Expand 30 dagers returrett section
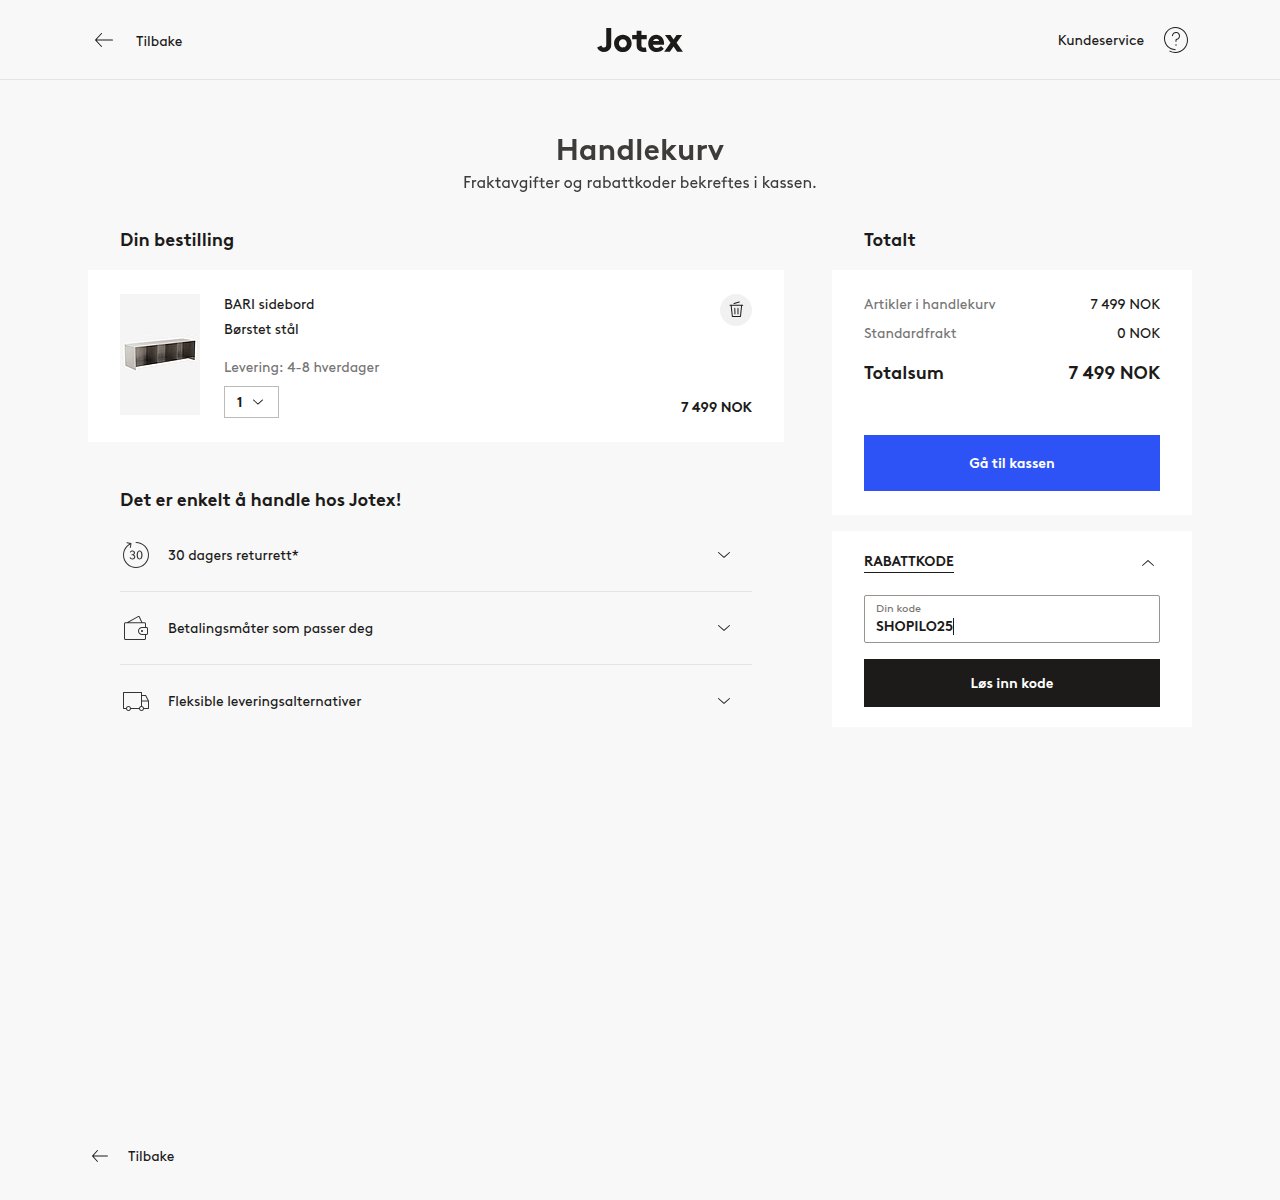The height and width of the screenshot is (1200, 1280). [436, 555]
